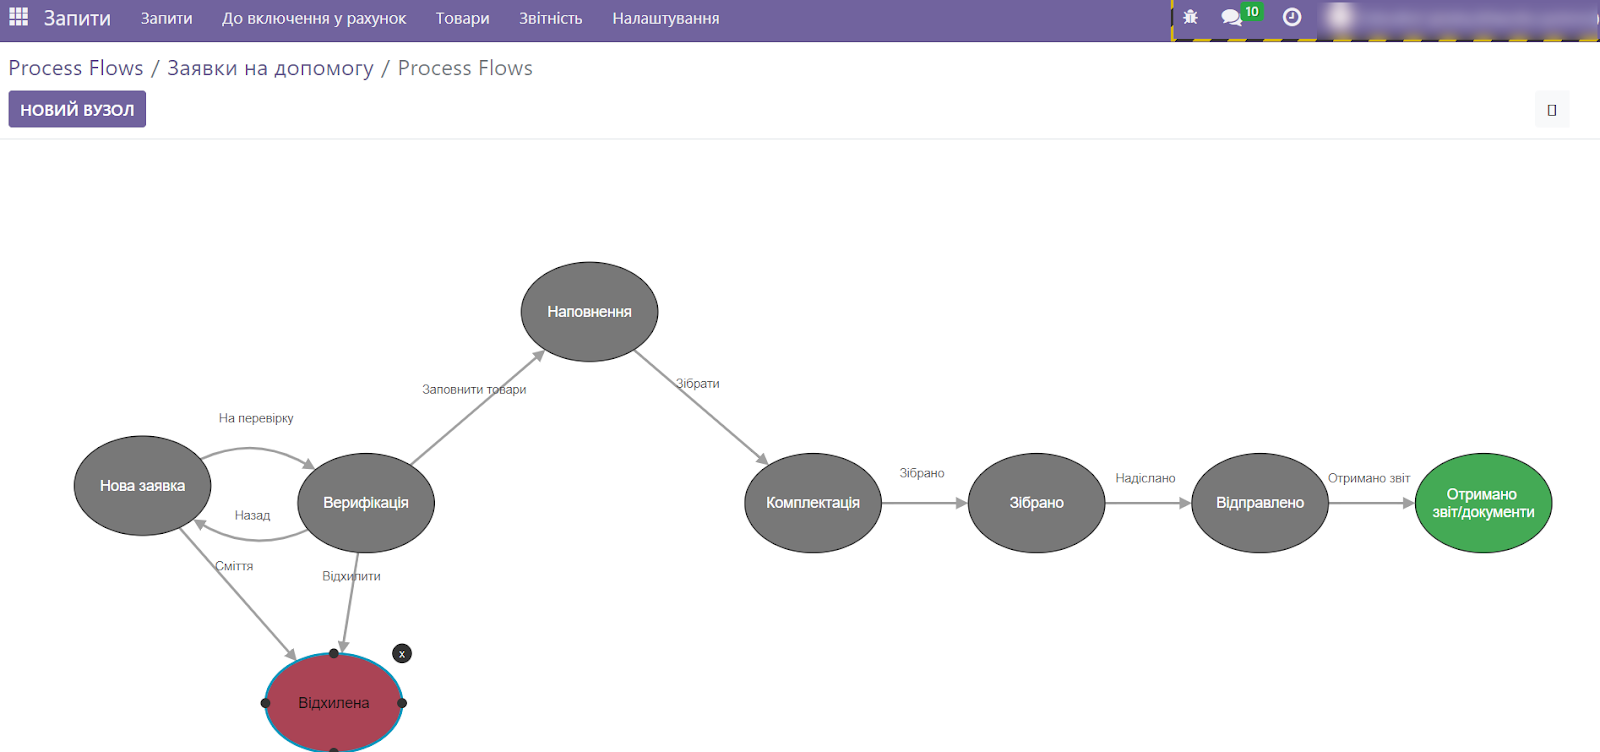The height and width of the screenshot is (752, 1600).
Task: Select the green Отримано звіт/документи node
Action: [x=1483, y=503]
